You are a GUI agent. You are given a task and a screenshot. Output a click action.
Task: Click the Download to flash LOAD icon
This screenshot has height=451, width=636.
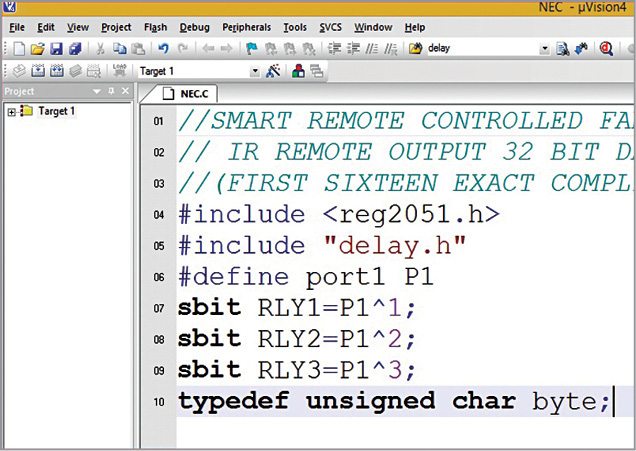[x=119, y=71]
